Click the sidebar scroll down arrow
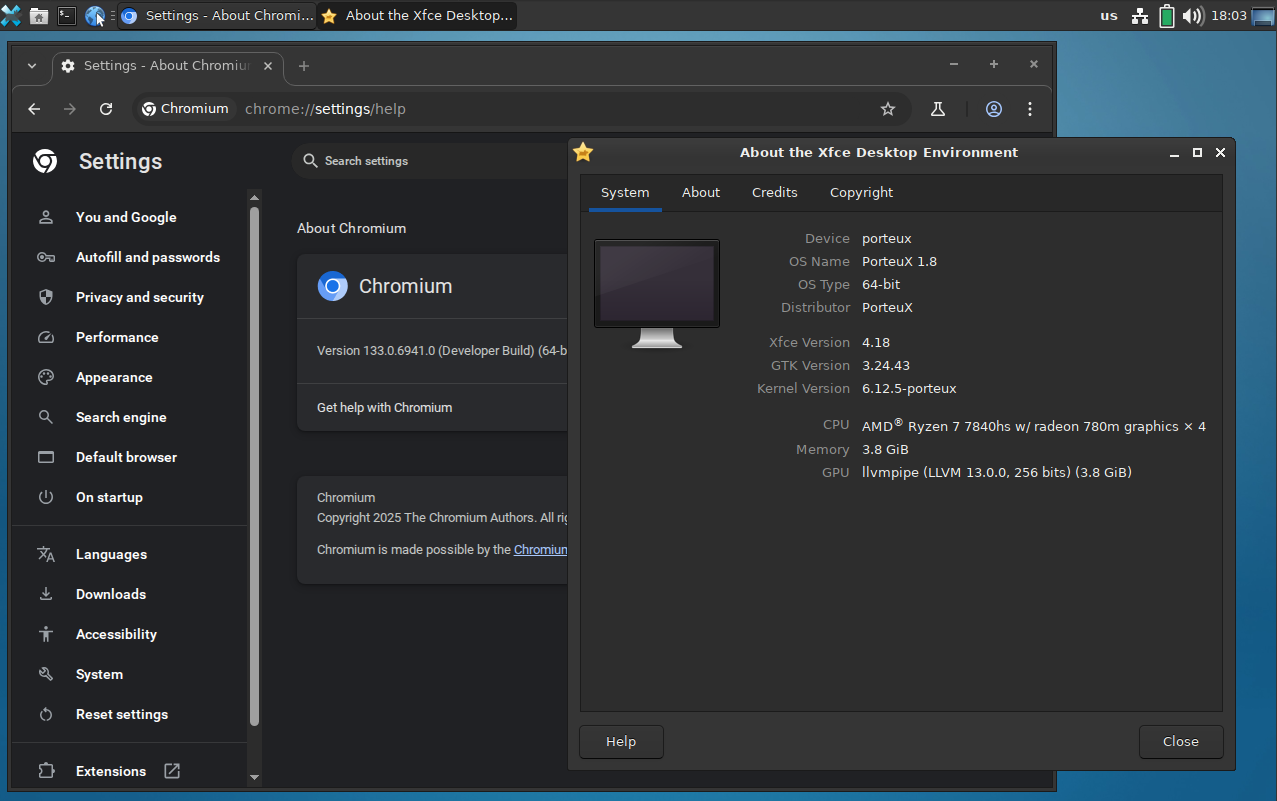 [254, 777]
